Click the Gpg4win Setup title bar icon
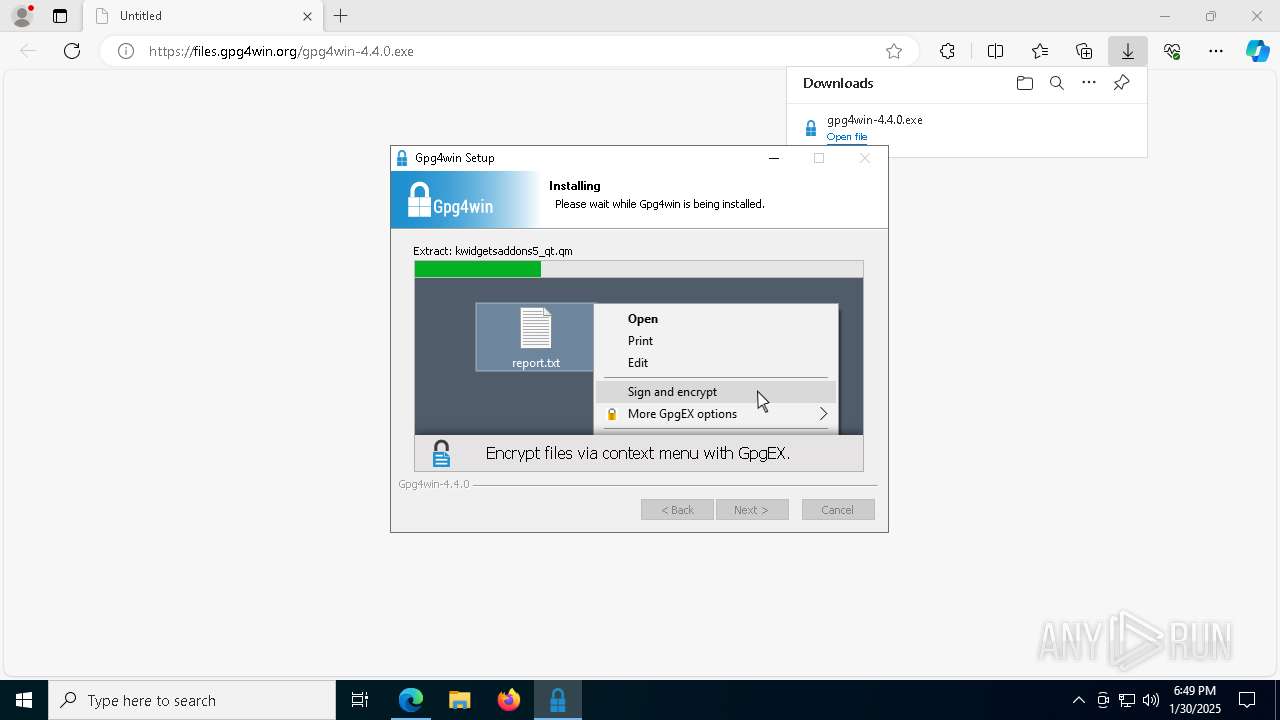The height and width of the screenshot is (720, 1280). point(402,158)
